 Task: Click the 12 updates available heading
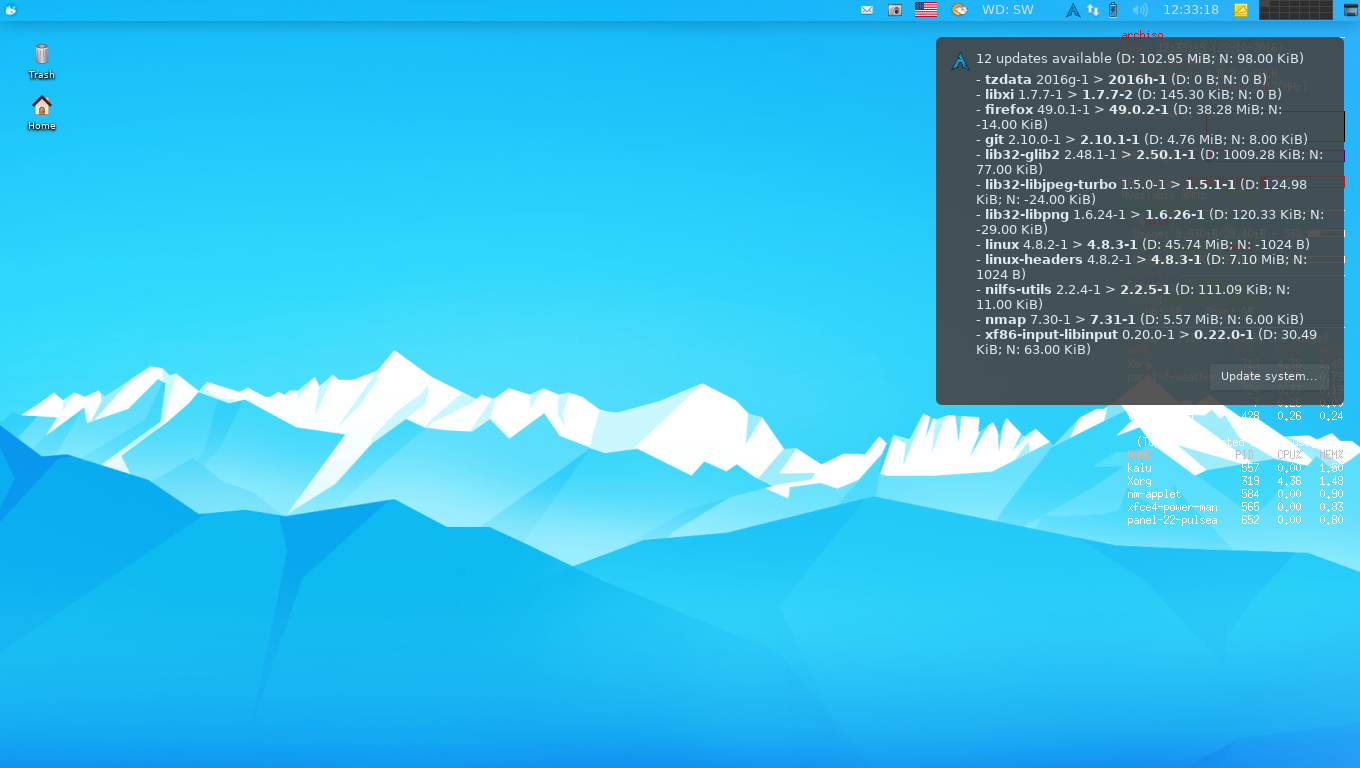pyautogui.click(x=1140, y=59)
